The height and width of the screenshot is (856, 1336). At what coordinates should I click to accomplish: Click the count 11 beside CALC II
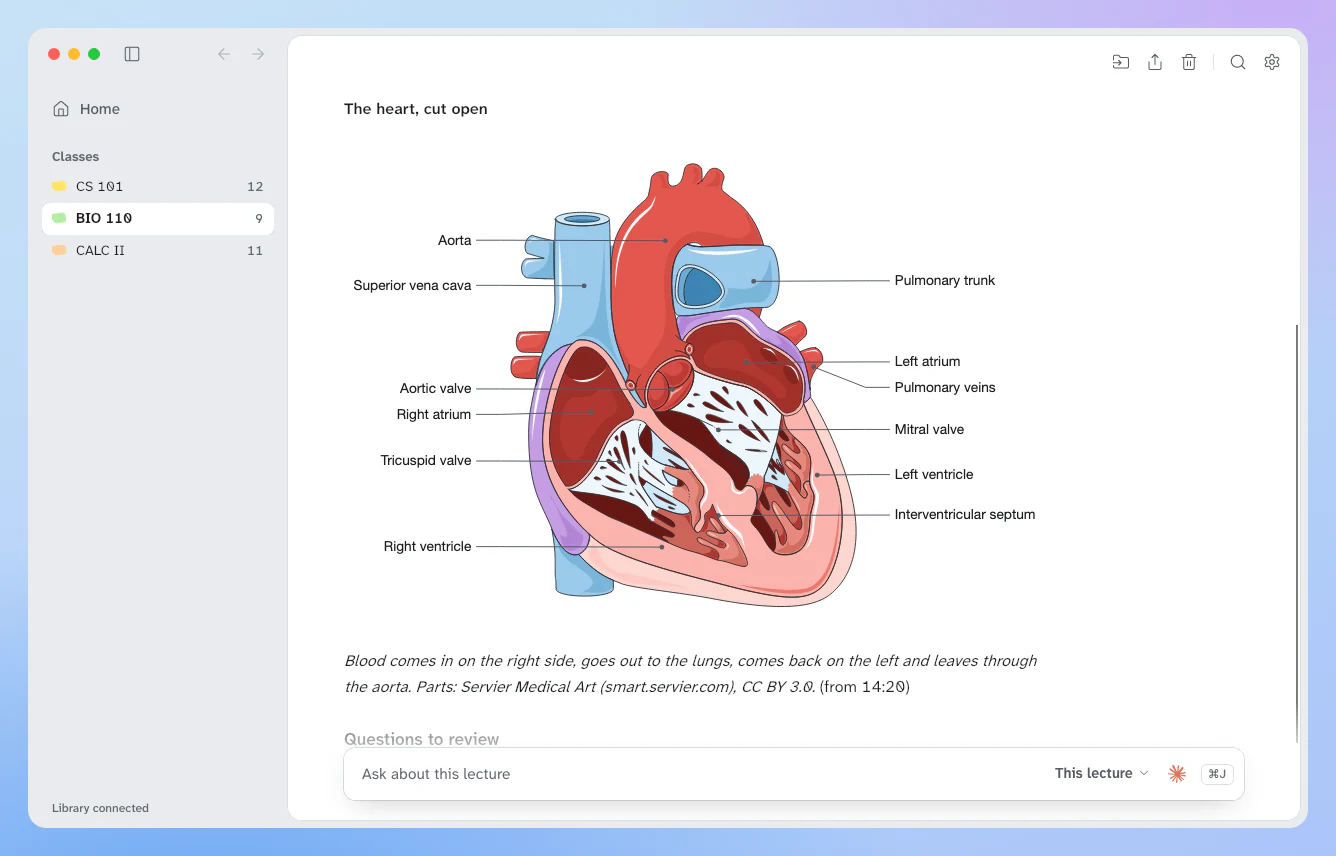pos(255,250)
